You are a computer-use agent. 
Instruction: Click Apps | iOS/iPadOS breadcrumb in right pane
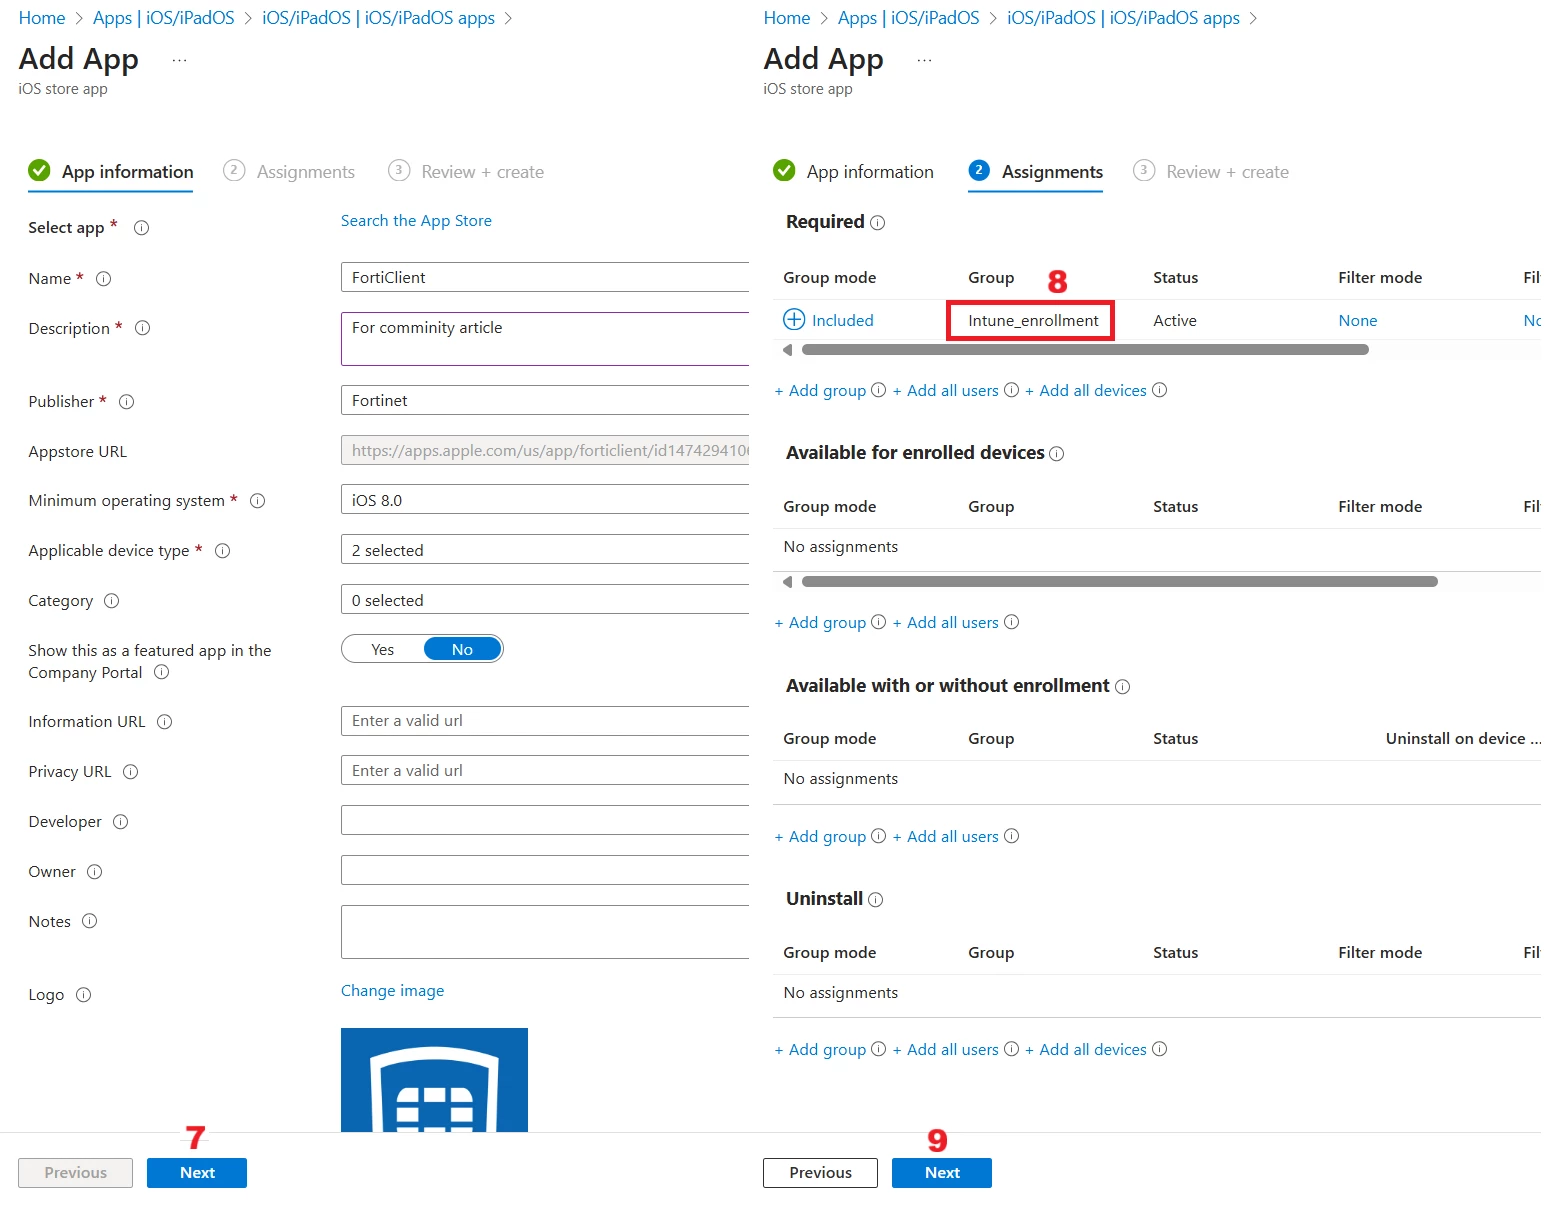tap(908, 18)
